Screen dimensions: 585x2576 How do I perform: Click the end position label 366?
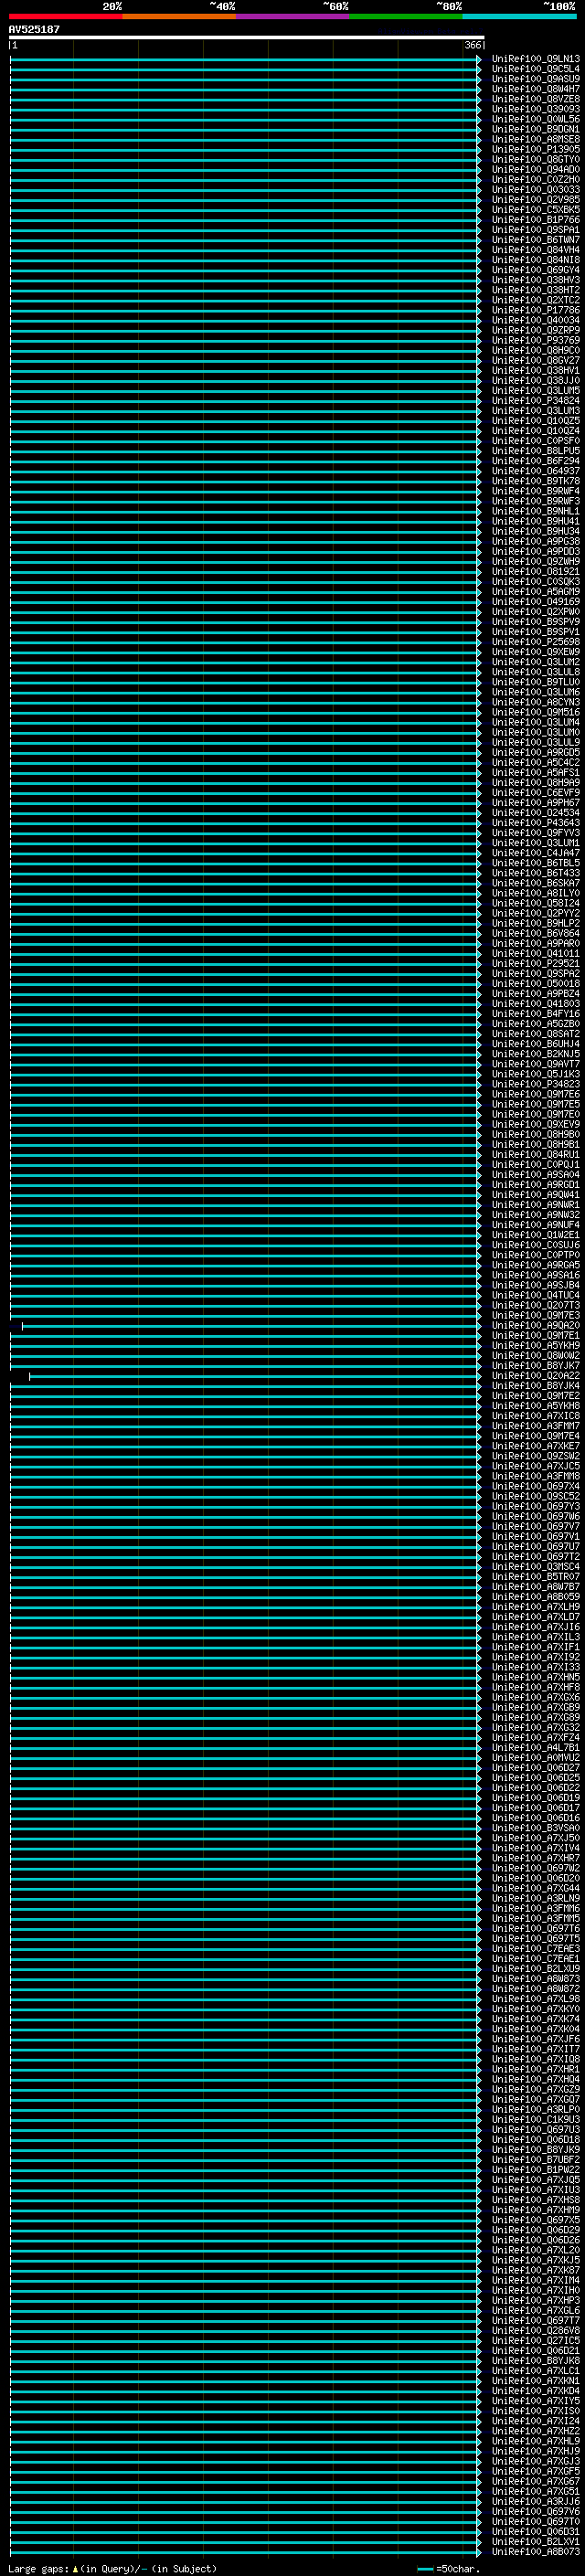coord(473,45)
